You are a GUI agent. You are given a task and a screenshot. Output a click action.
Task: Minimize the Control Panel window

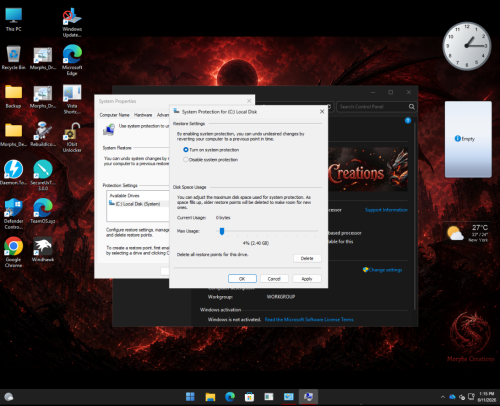(373, 92)
